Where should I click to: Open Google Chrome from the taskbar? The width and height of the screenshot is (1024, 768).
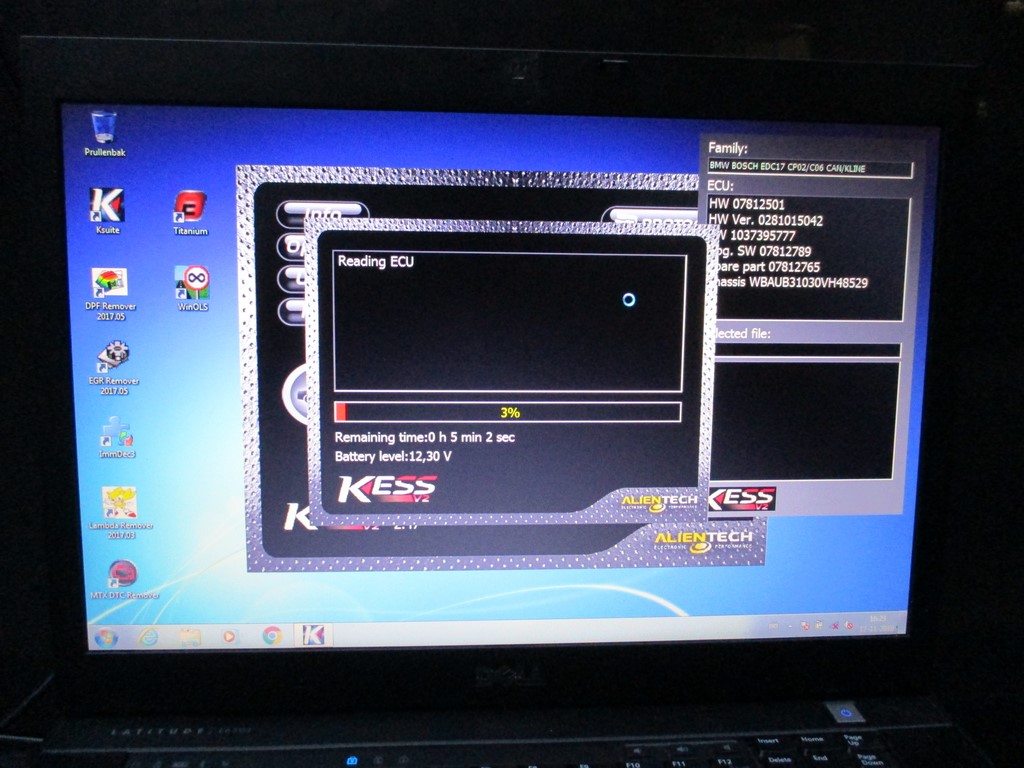[x=272, y=635]
